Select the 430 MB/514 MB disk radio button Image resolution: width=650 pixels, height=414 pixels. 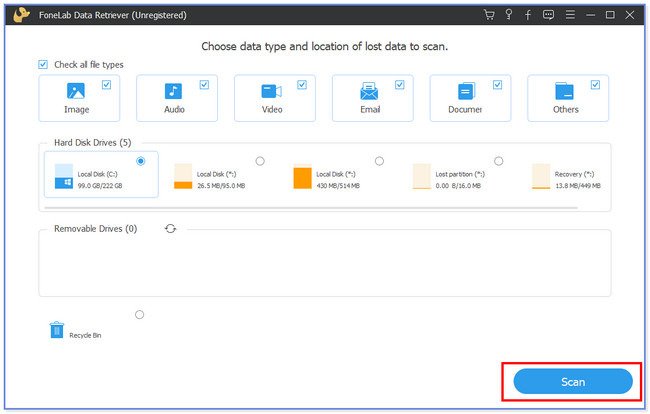(379, 161)
